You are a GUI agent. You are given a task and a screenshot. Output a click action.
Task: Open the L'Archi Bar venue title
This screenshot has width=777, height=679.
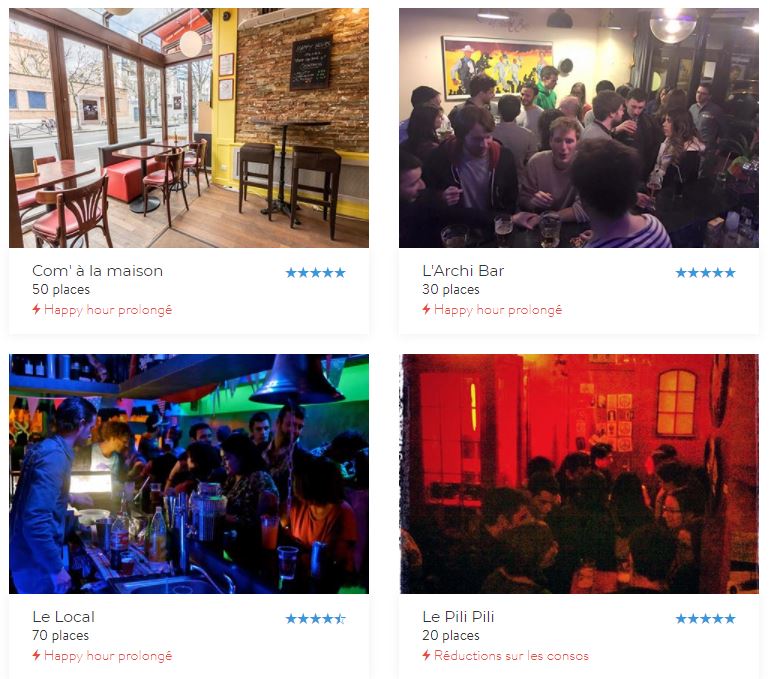[x=463, y=271]
